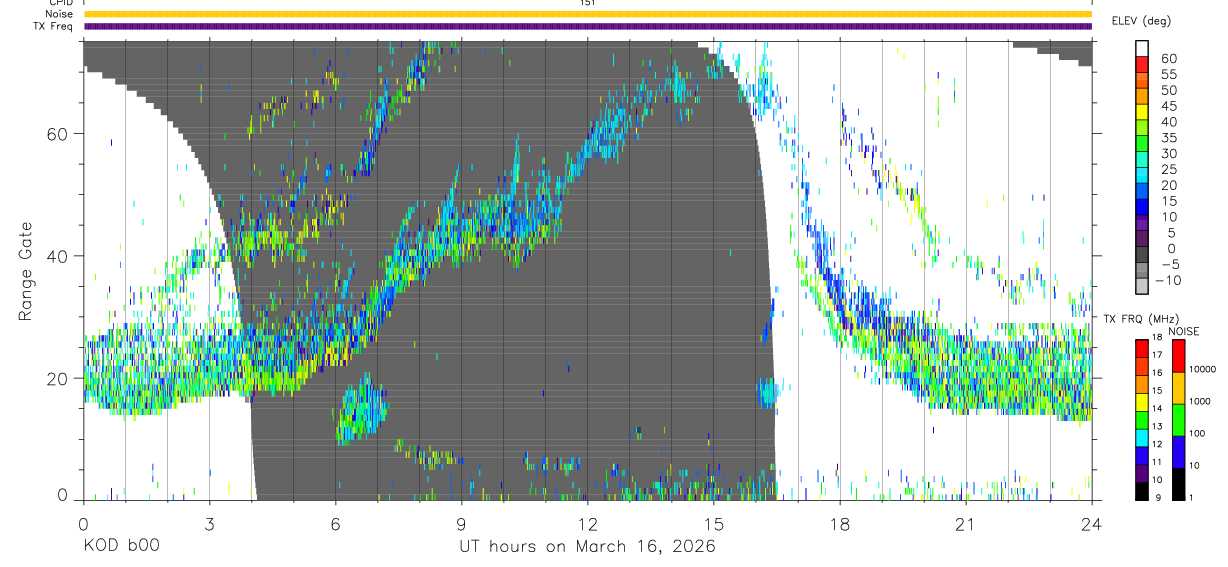Image resolution: width=1228 pixels, height=567 pixels.
Task: Select the yellow TX FRQ swatch between 15 and 14
Action: click(x=1141, y=403)
